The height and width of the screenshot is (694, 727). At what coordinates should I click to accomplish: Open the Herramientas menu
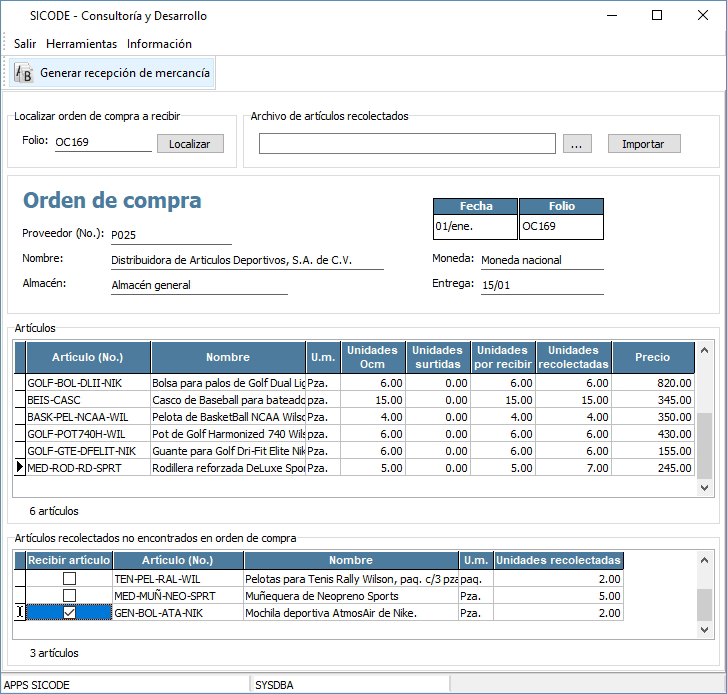tap(81, 44)
